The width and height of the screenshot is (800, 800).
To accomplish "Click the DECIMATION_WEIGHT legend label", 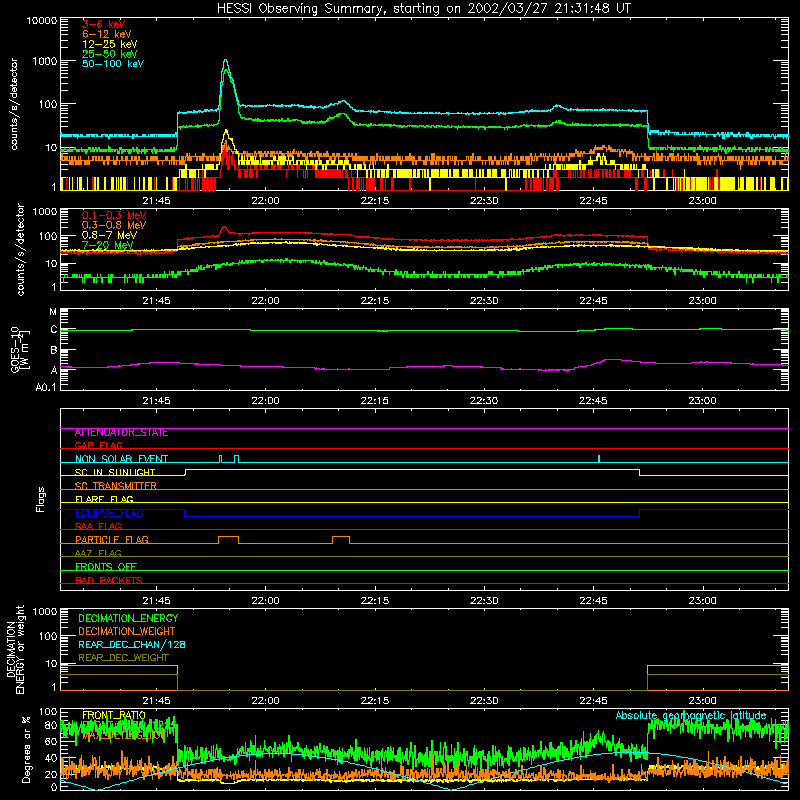I will [x=127, y=632].
